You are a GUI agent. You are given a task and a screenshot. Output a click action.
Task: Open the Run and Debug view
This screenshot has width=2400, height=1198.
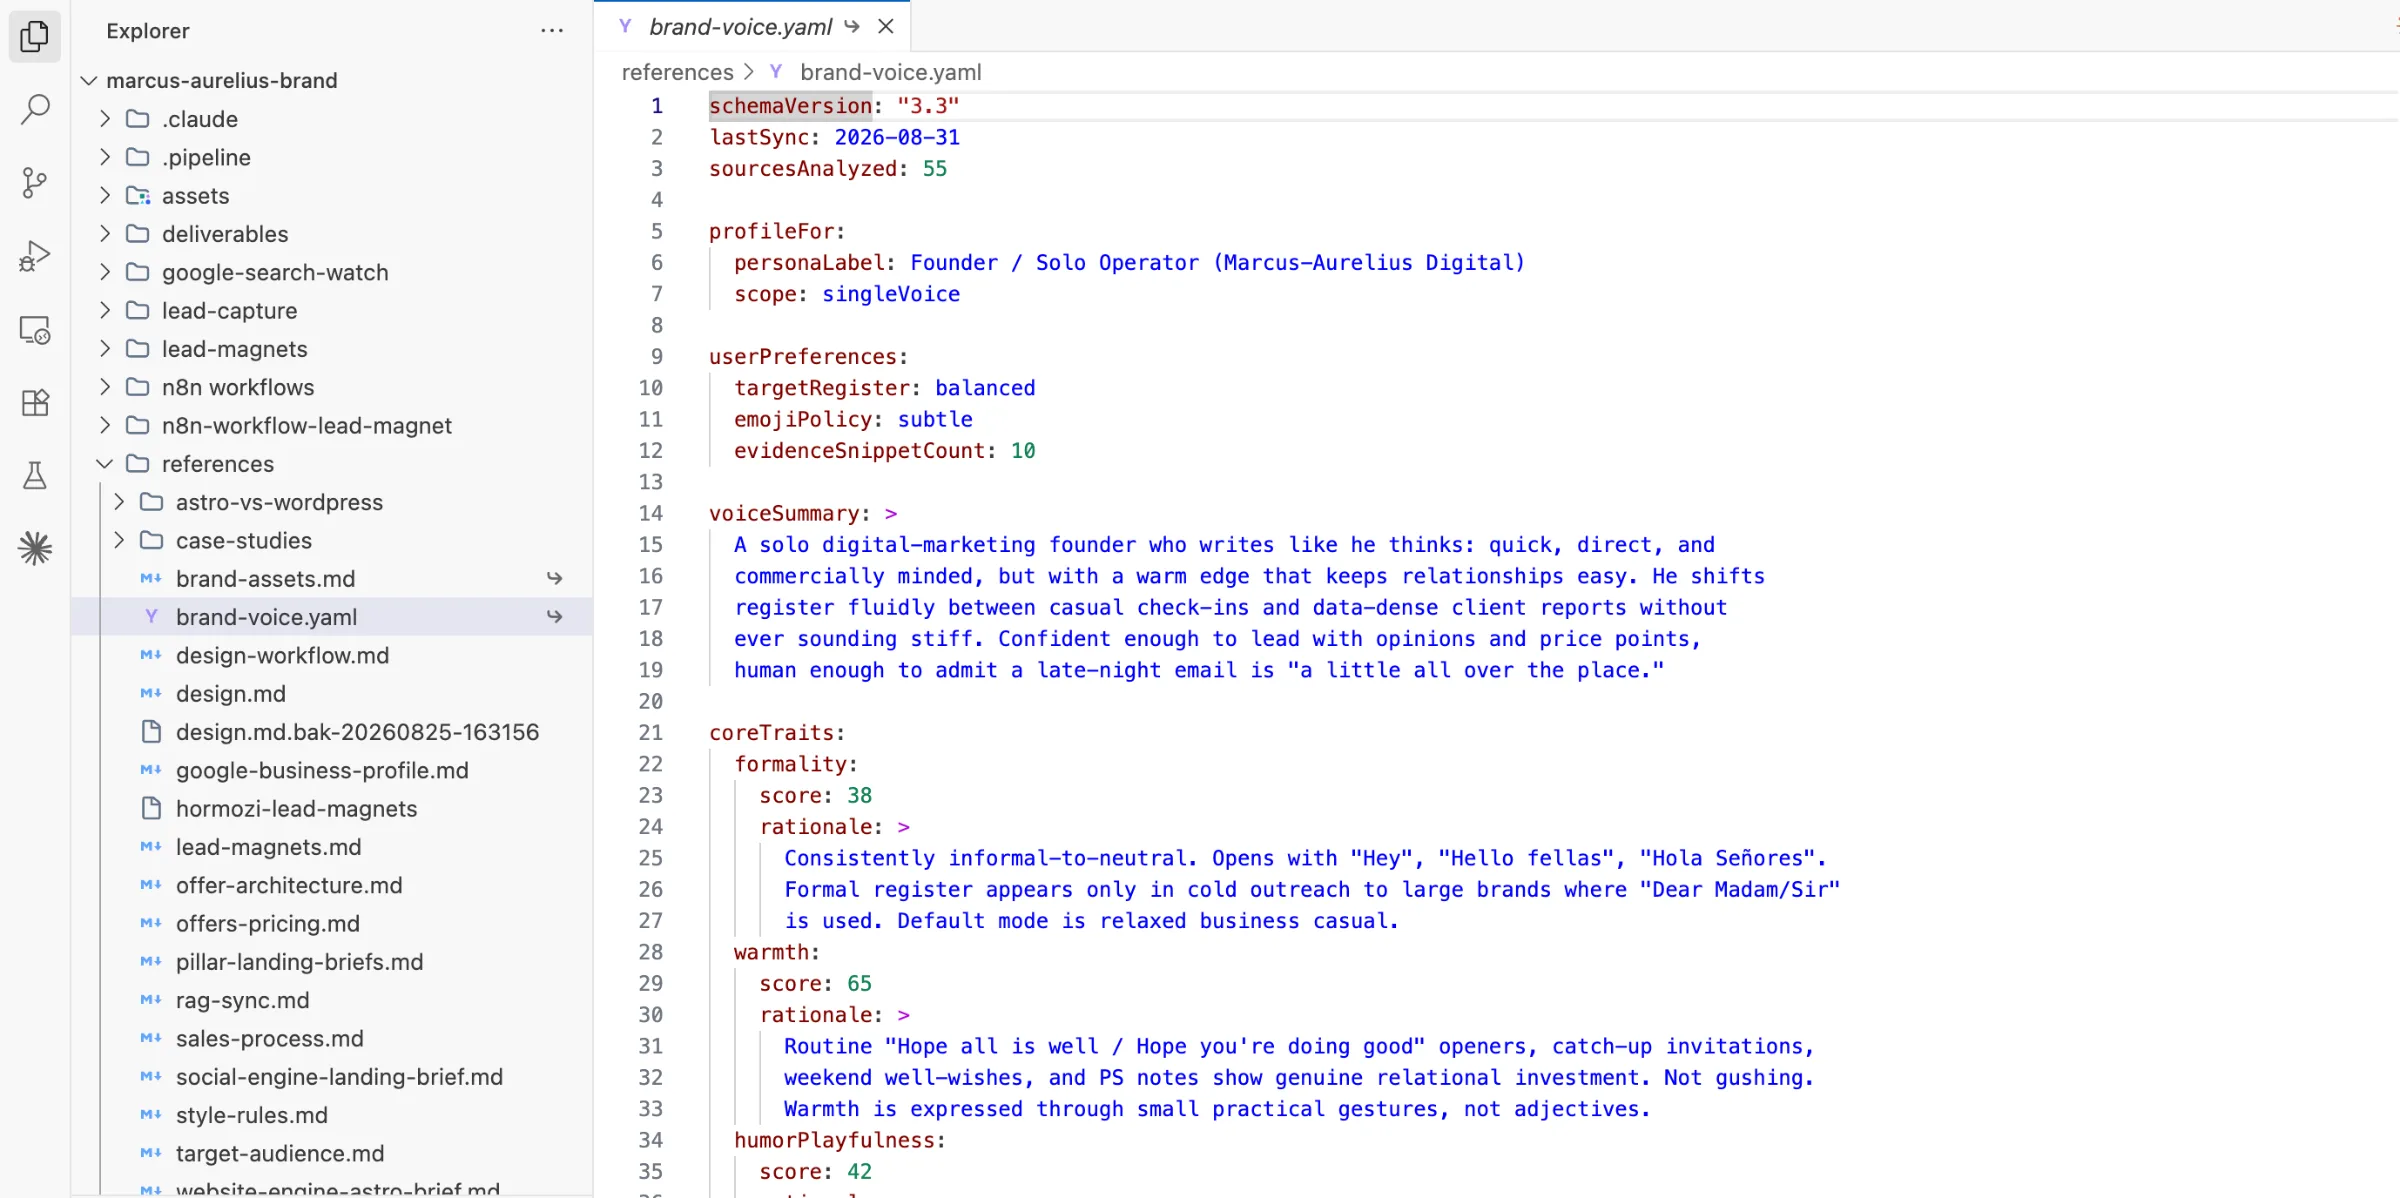coord(35,256)
